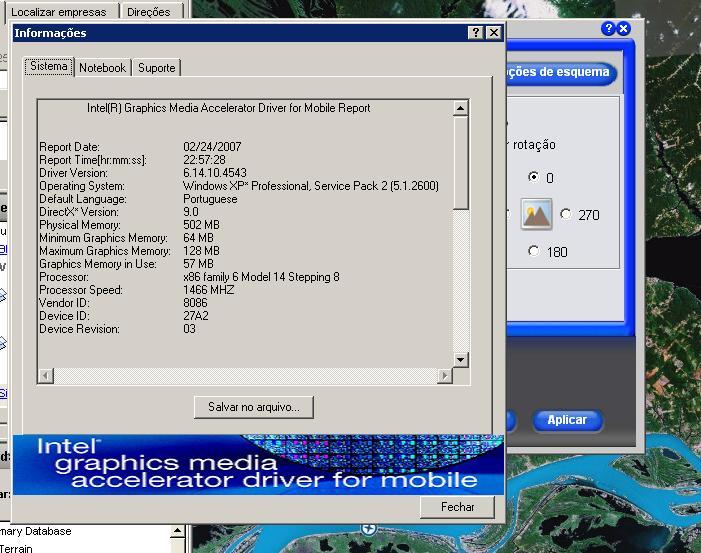Click the Default Language value Portuguese

click(210, 199)
